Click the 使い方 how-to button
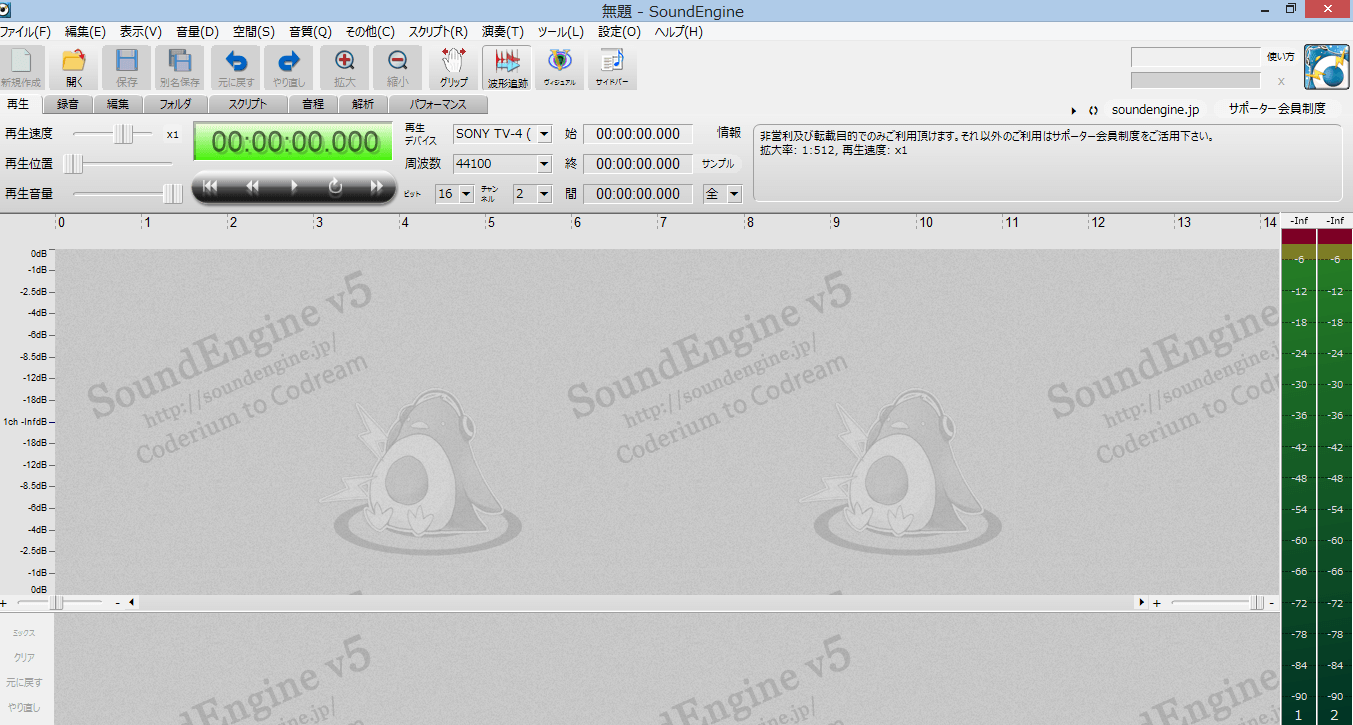The height and width of the screenshot is (725, 1353). coord(1281,56)
